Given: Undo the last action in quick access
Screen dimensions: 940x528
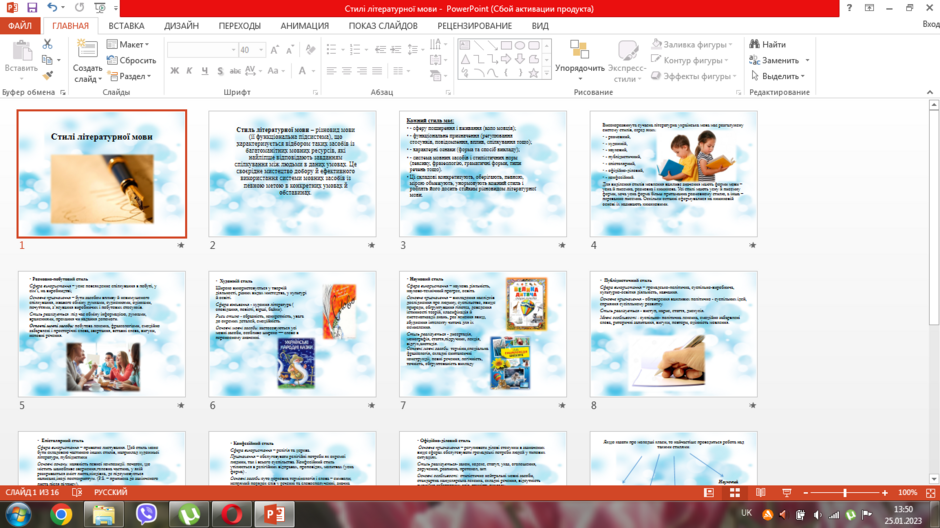Looking at the screenshot, I should pyautogui.click(x=52, y=8).
